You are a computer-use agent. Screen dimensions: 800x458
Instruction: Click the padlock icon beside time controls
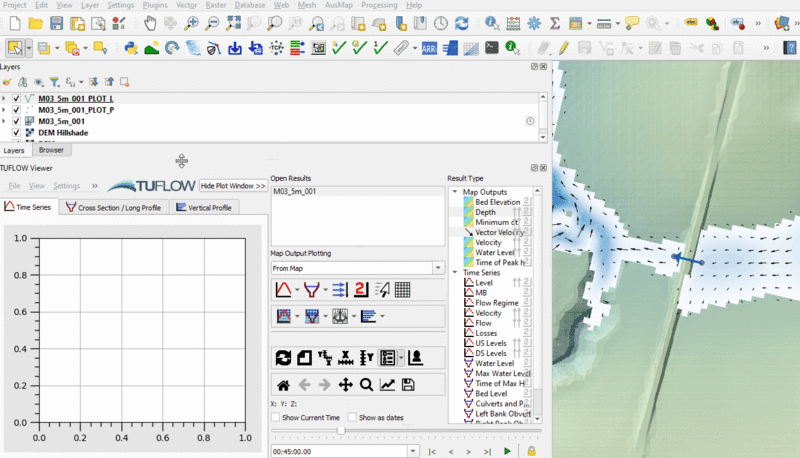(530, 452)
